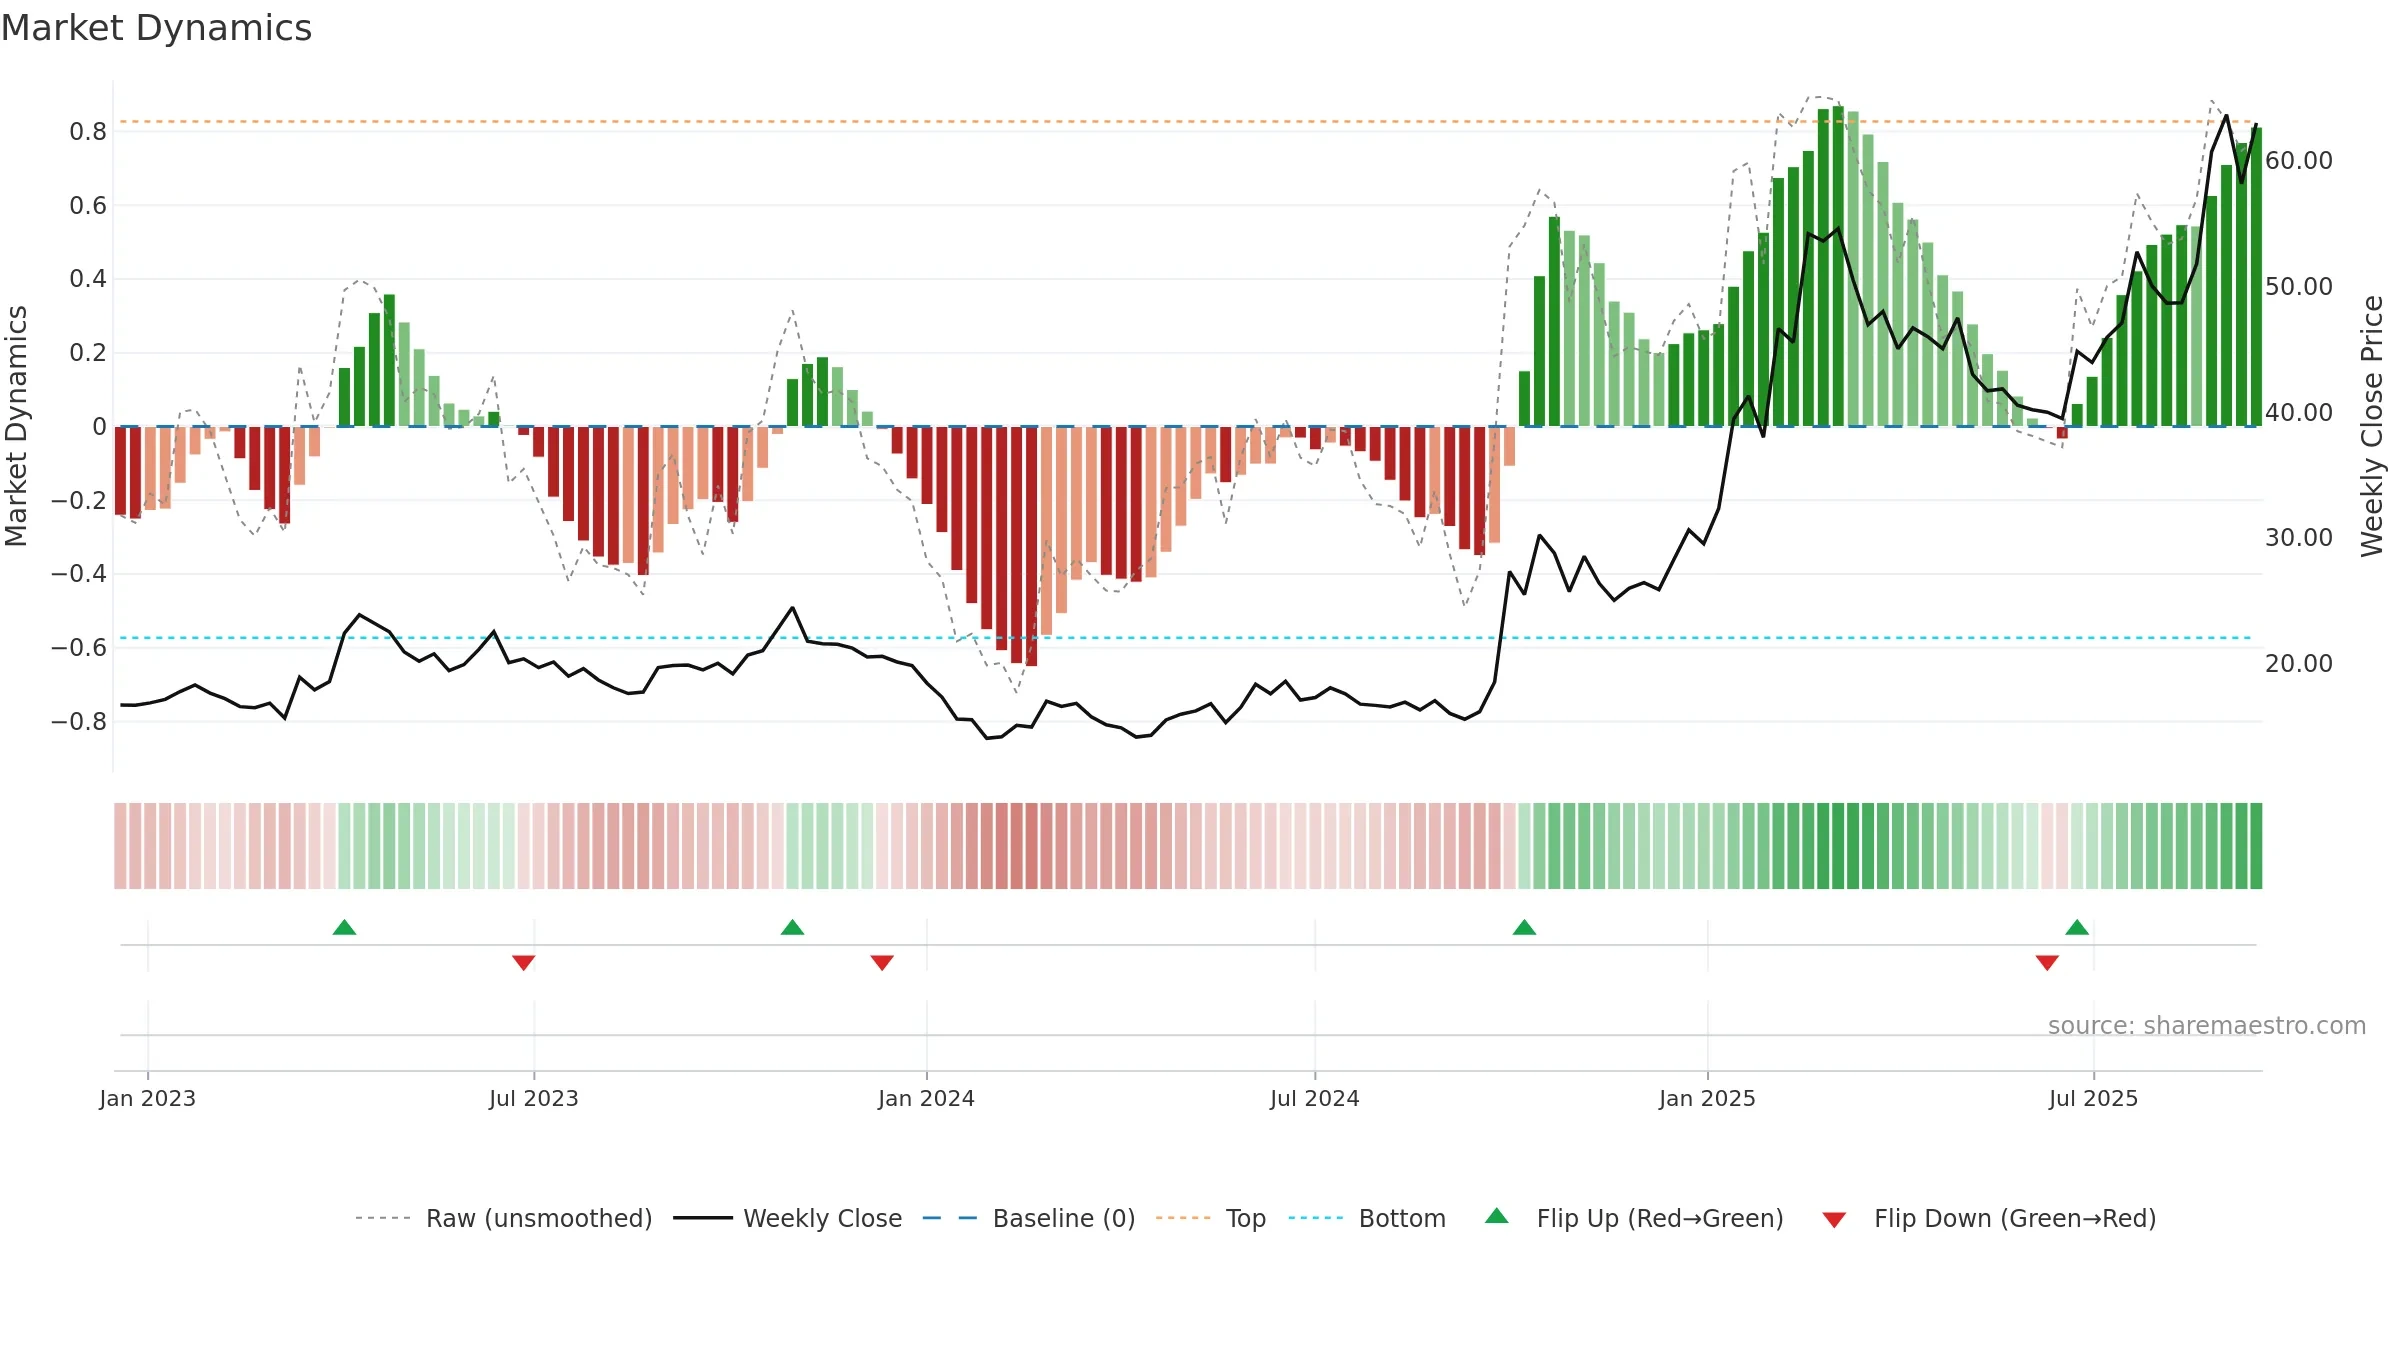Click the 30.00 price axis tick
The height and width of the screenshot is (1350, 2400).
(x=2298, y=537)
